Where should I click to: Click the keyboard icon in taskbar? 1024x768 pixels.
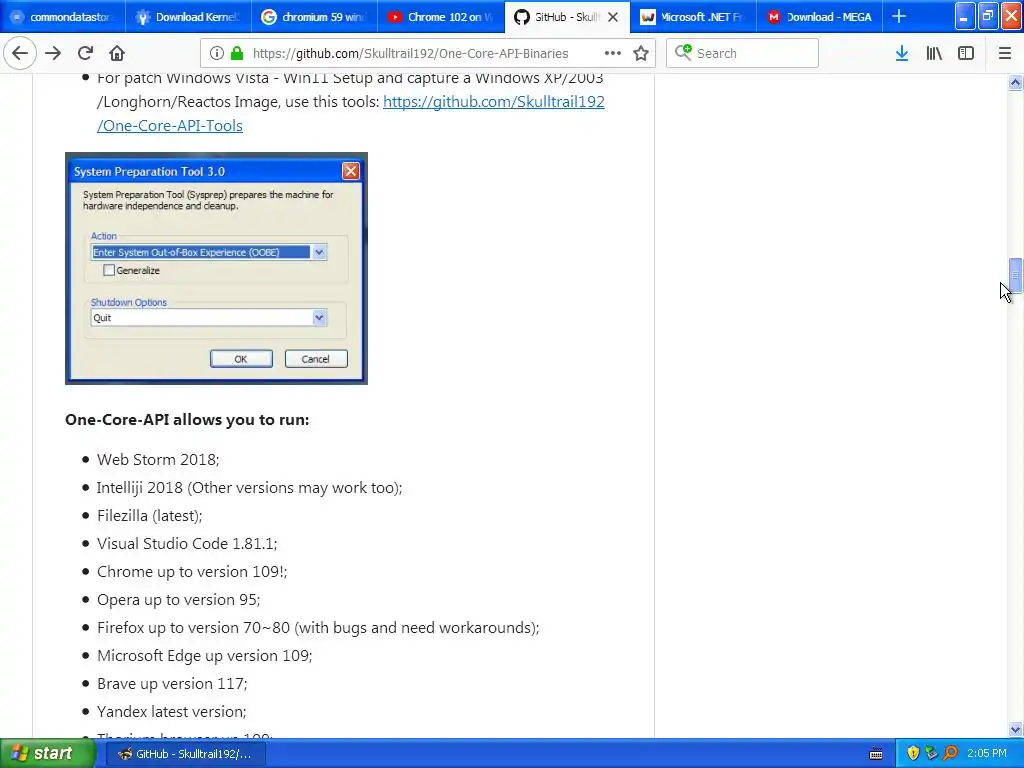[x=876, y=754]
